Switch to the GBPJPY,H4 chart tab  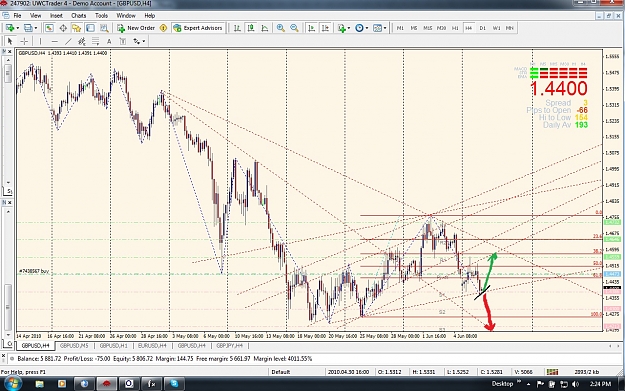(x=230, y=346)
